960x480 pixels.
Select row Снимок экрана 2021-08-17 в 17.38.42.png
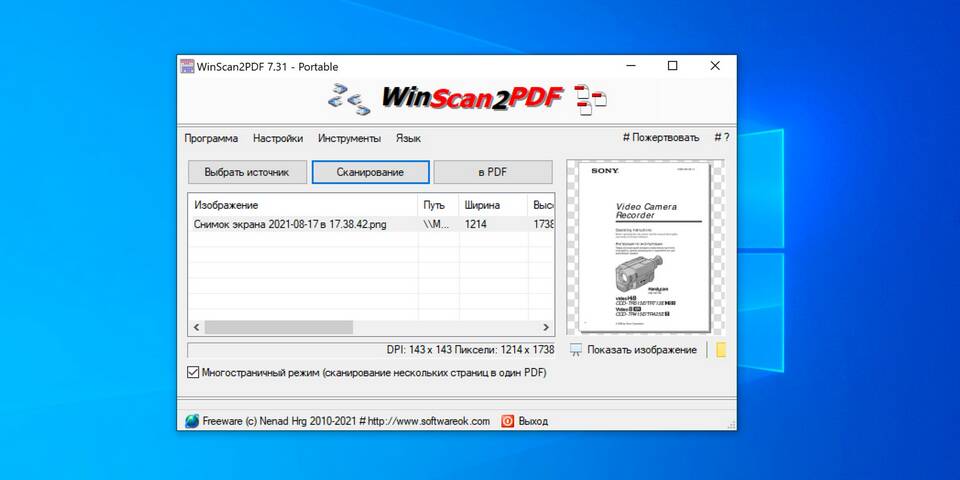pyautogui.click(x=371, y=224)
